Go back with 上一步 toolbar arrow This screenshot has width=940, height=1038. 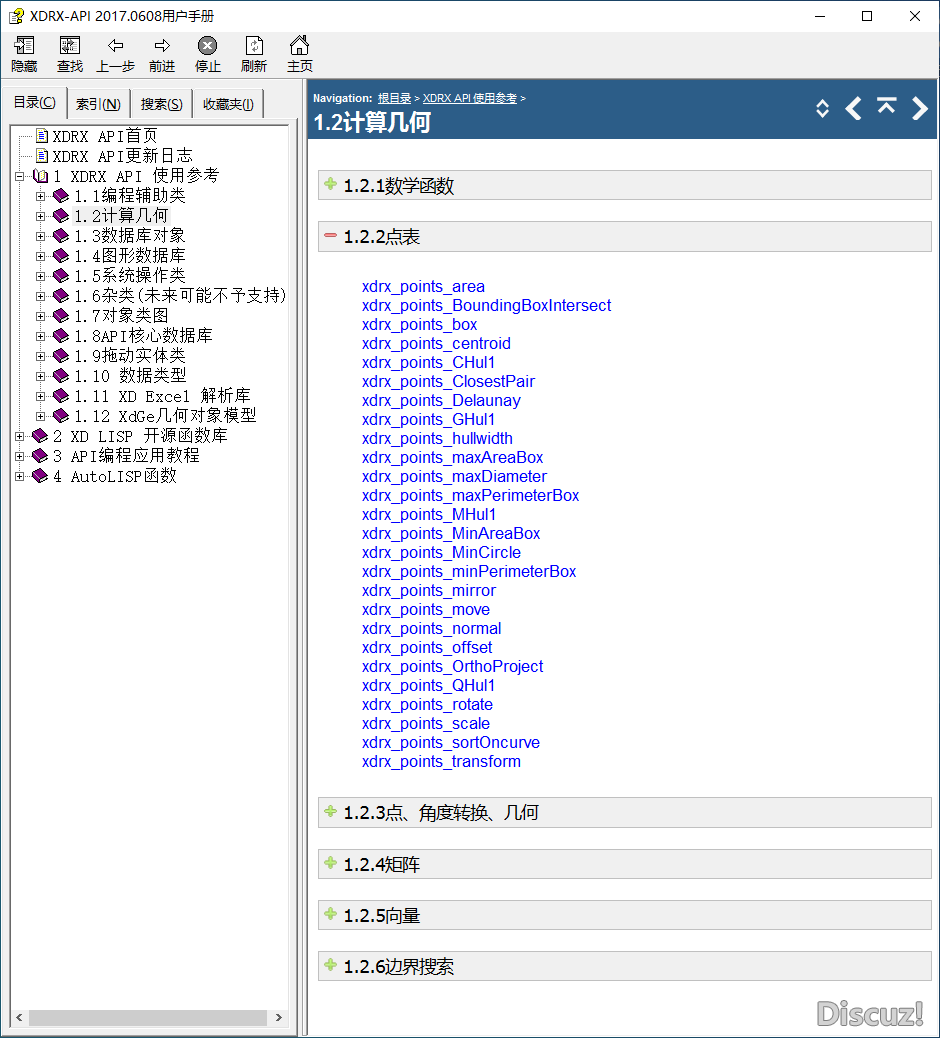pyautogui.click(x=115, y=54)
